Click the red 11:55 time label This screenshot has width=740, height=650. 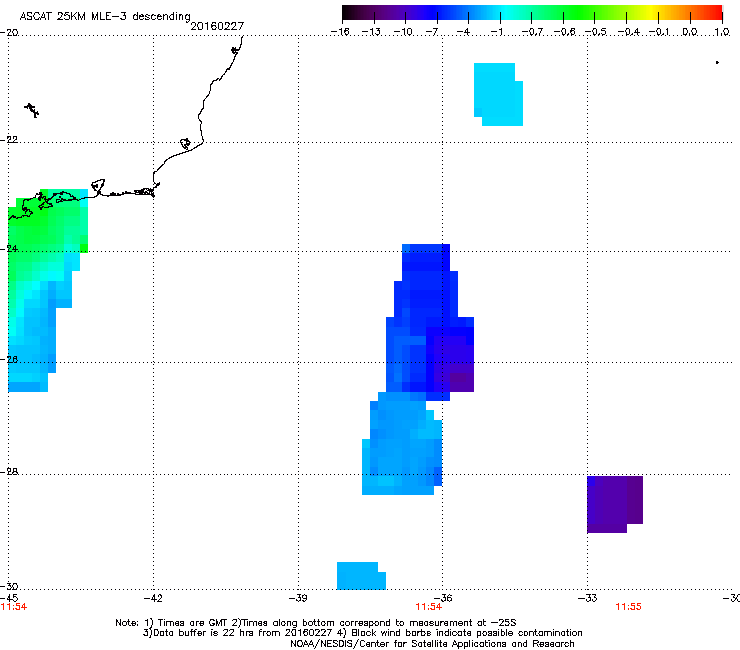click(628, 607)
